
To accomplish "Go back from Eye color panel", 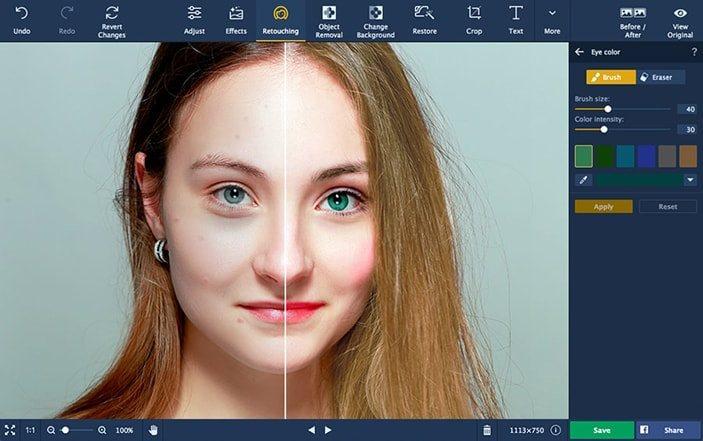I will (579, 52).
